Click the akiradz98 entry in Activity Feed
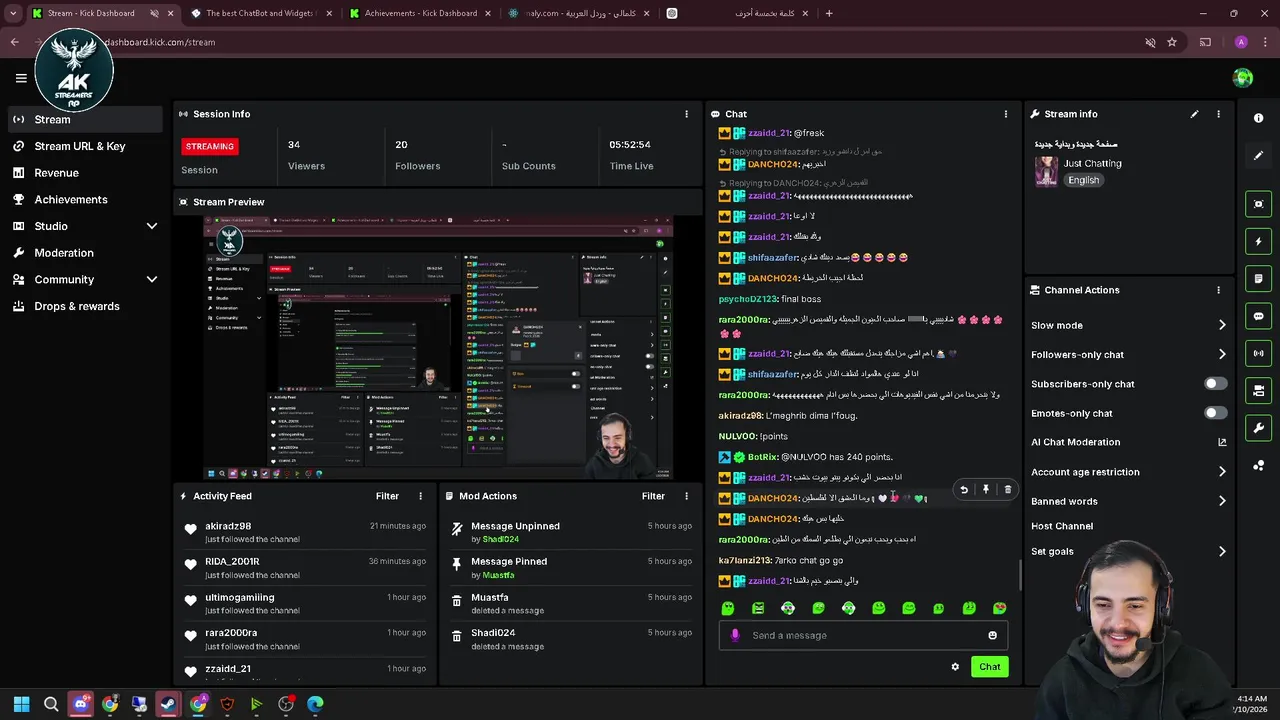The image size is (1280, 720). (305, 532)
